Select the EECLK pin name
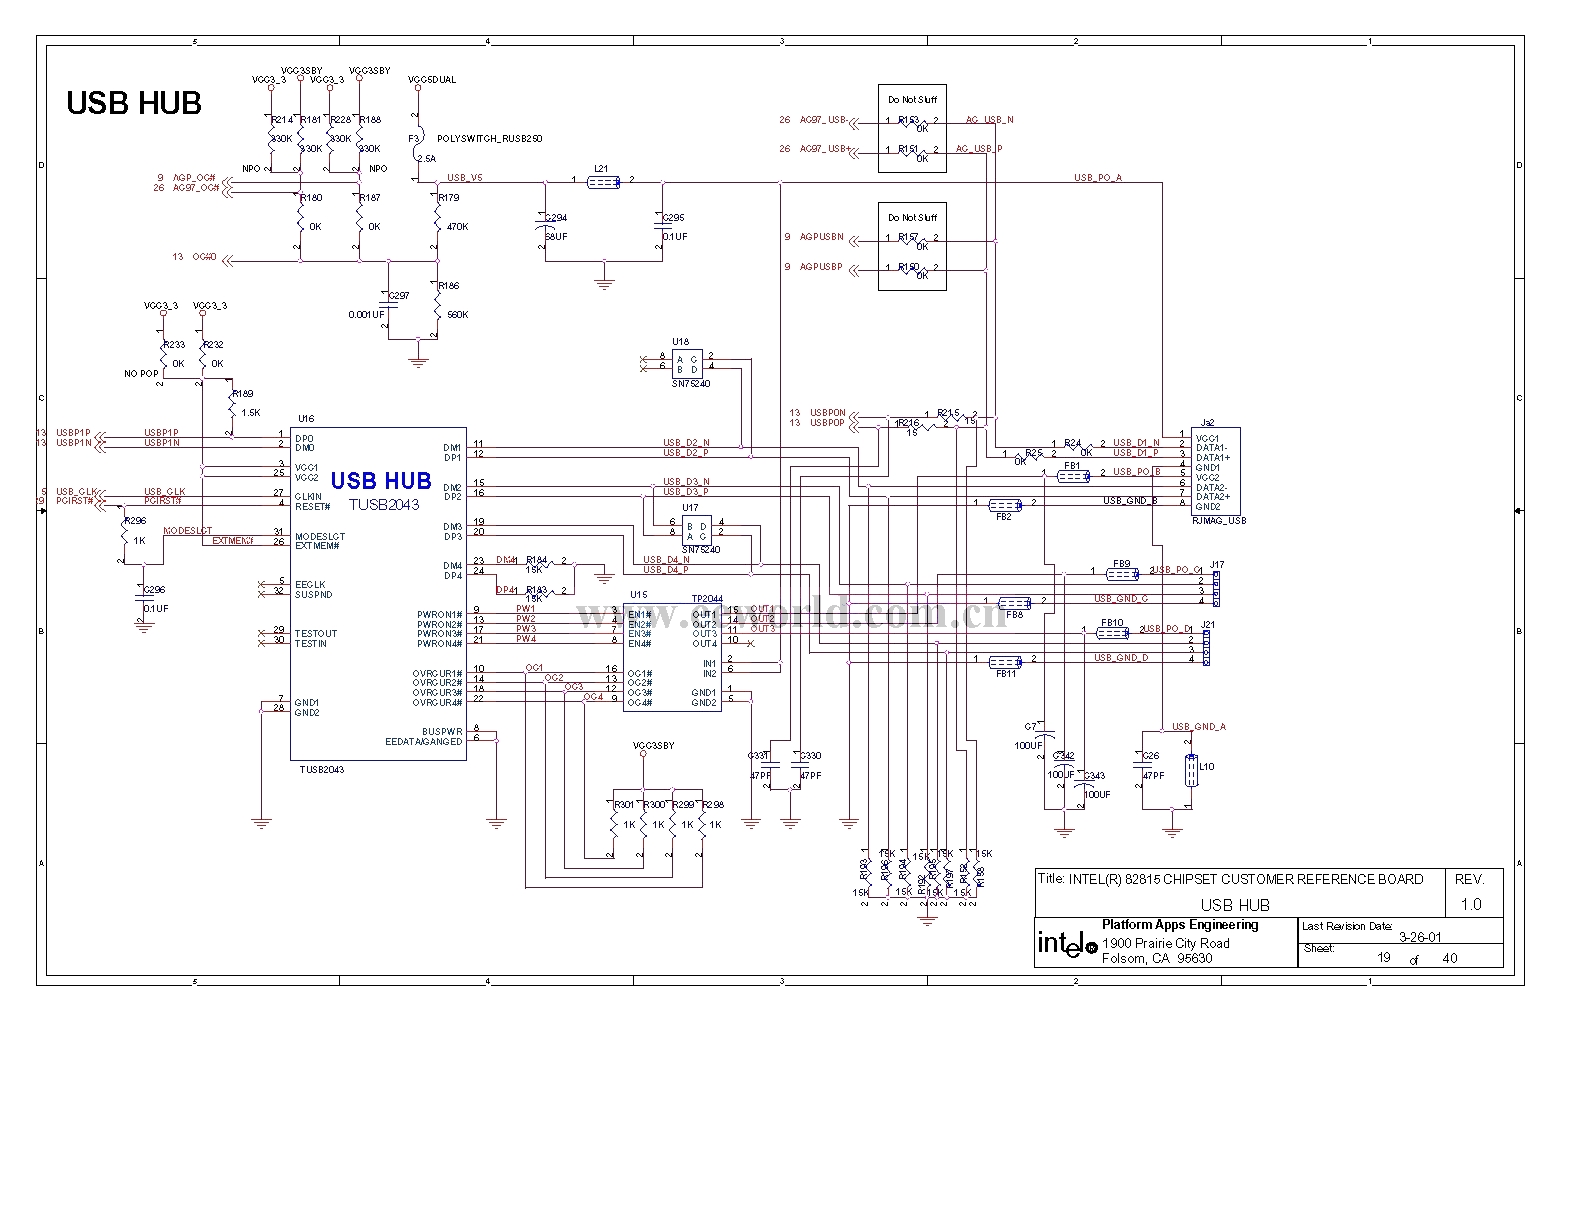Viewport: 1584px width, 1223px height. pyautogui.click(x=310, y=584)
